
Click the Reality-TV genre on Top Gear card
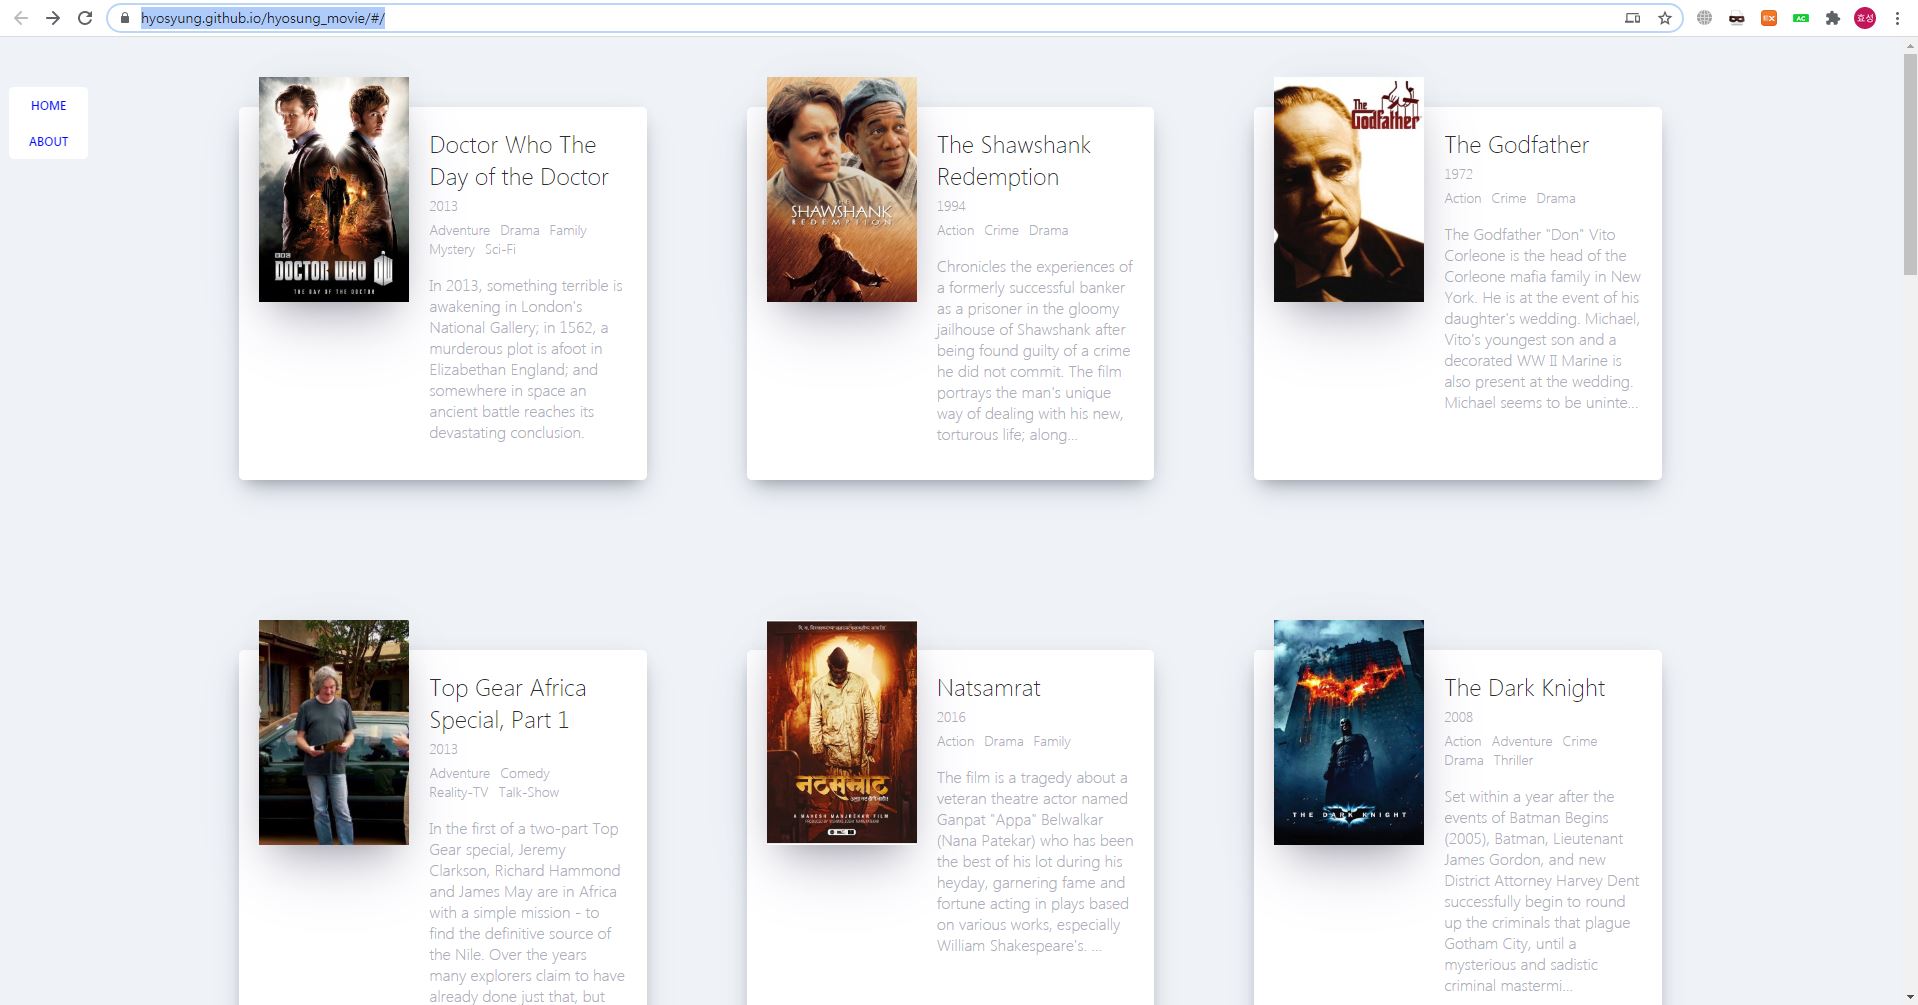(x=459, y=793)
